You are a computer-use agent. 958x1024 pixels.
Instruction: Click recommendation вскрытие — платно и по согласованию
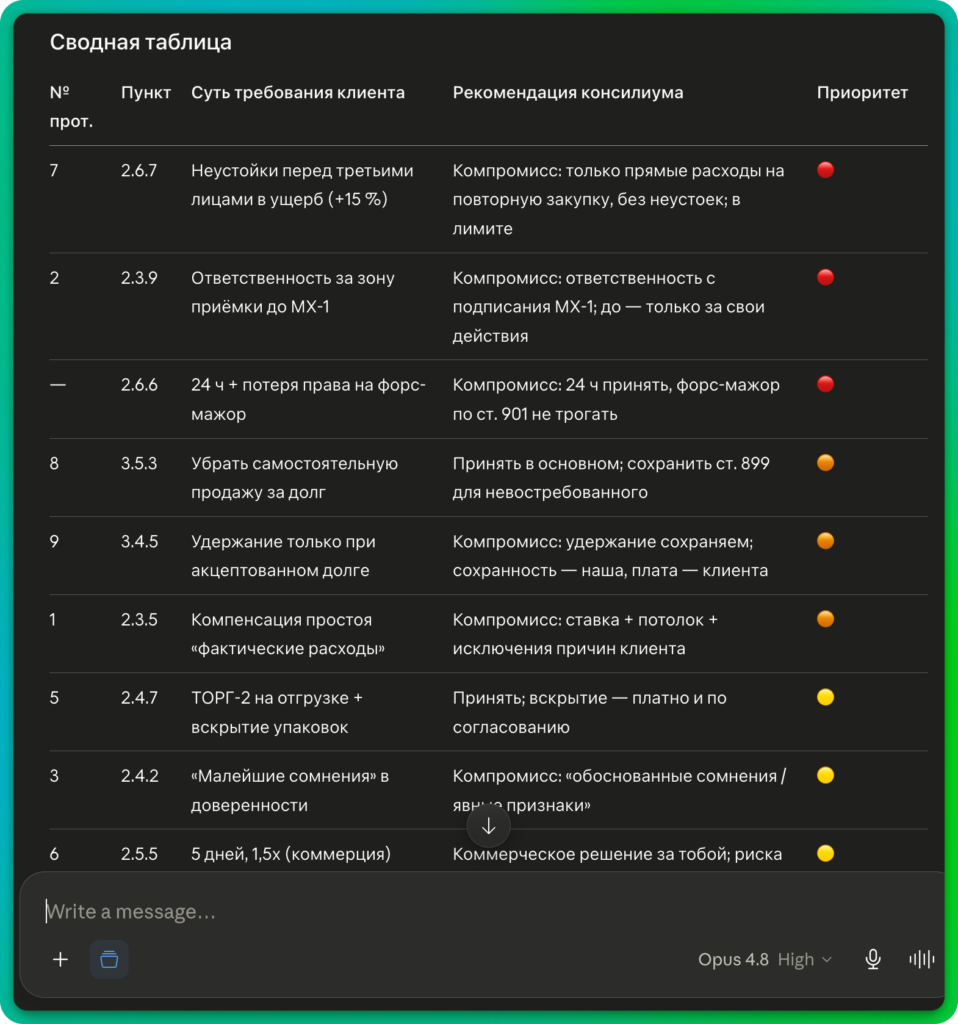590,712
